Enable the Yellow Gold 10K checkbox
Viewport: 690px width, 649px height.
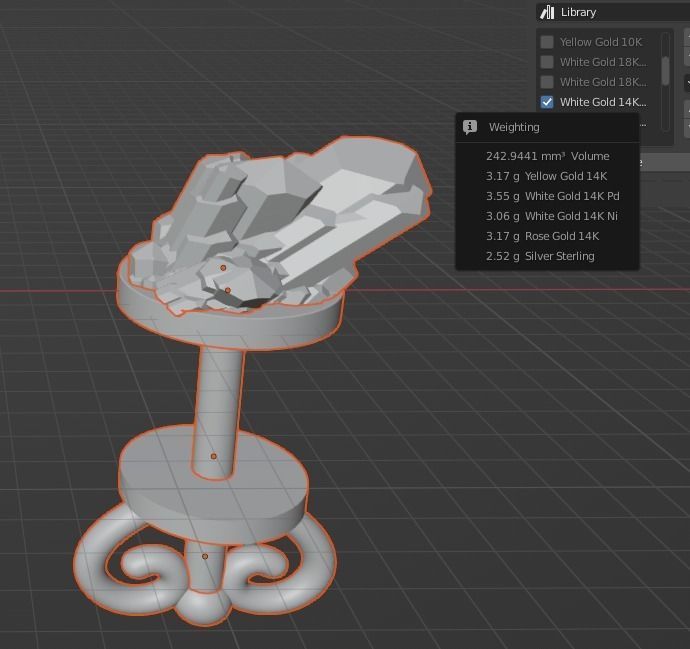click(x=547, y=42)
